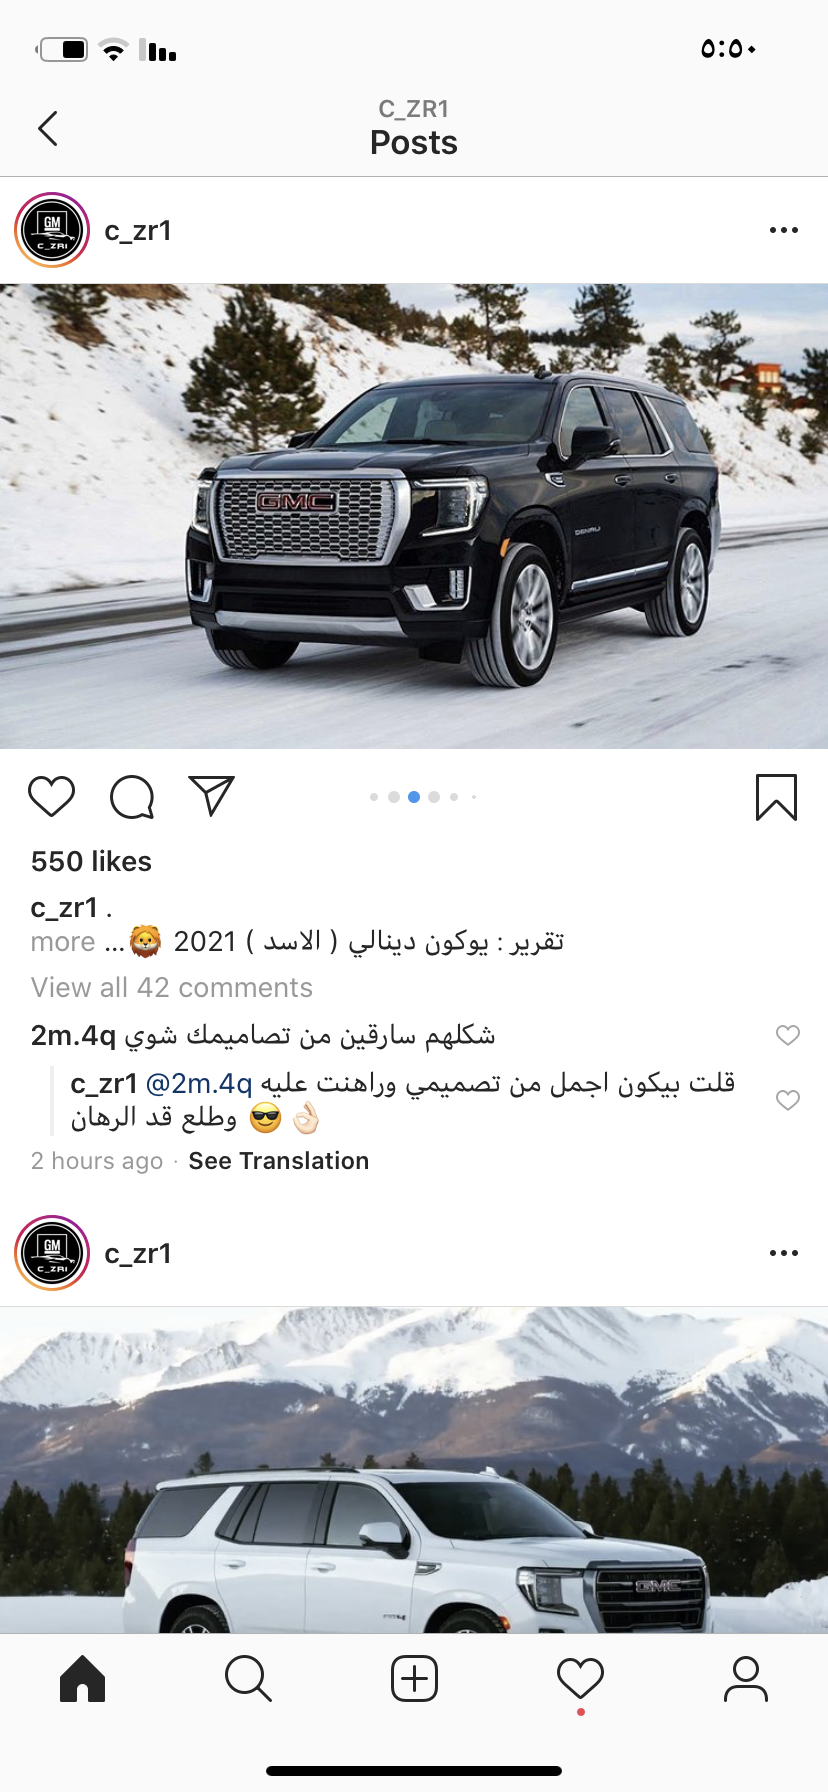Go to the Home tab
Image resolution: width=828 pixels, height=1792 pixels.
point(82,1678)
